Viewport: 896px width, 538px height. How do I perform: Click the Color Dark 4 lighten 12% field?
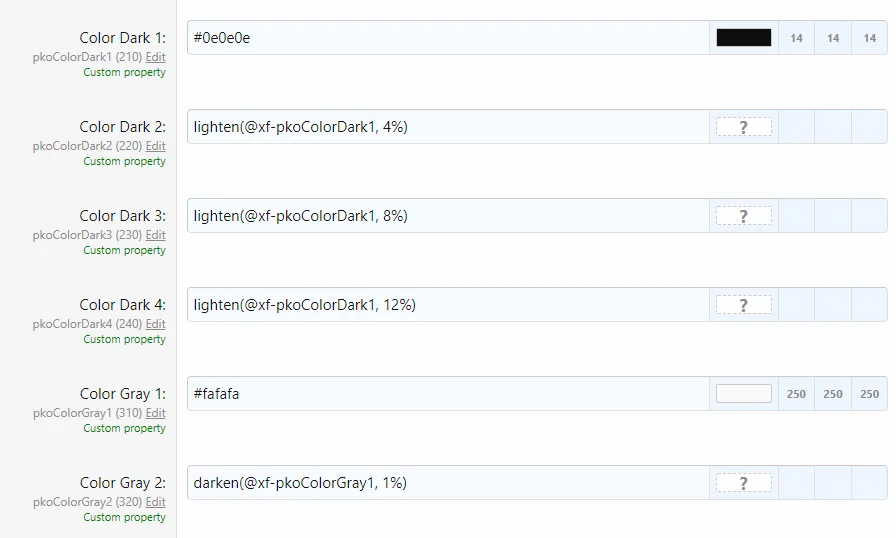[x=448, y=305]
